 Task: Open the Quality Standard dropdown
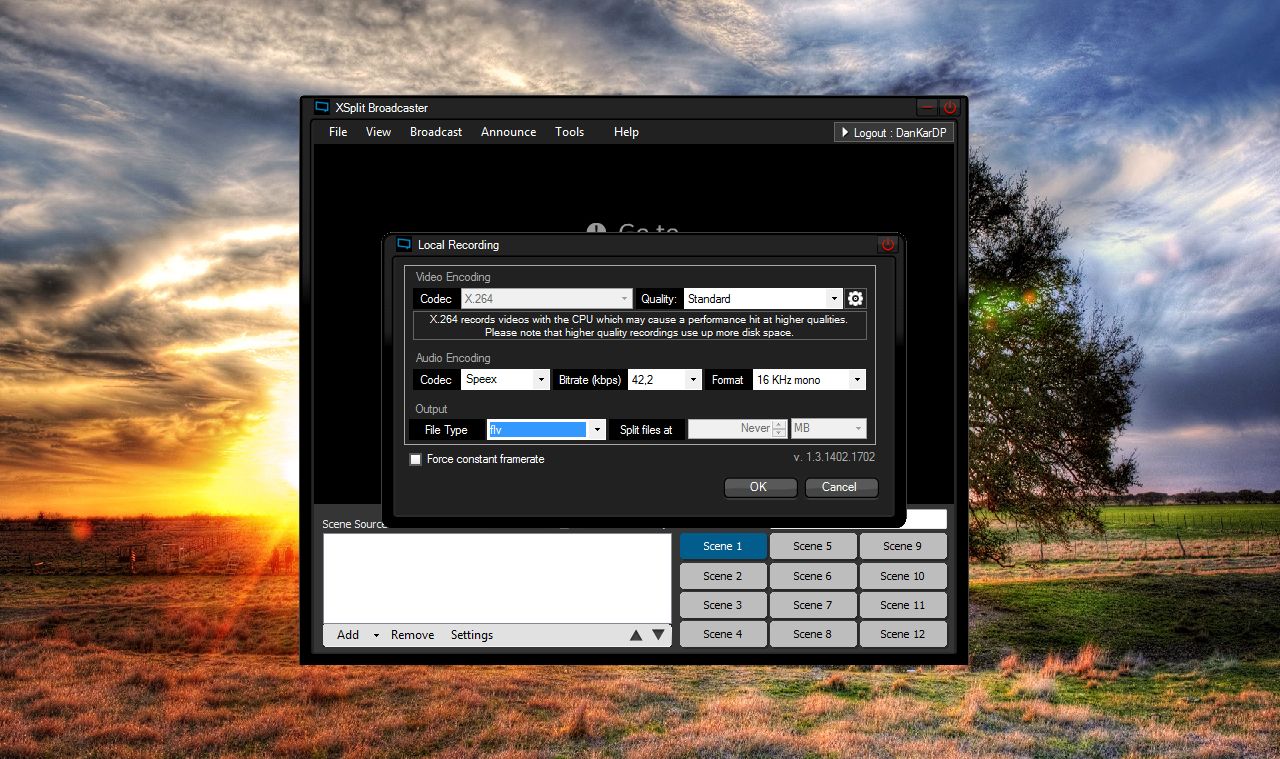click(763, 298)
